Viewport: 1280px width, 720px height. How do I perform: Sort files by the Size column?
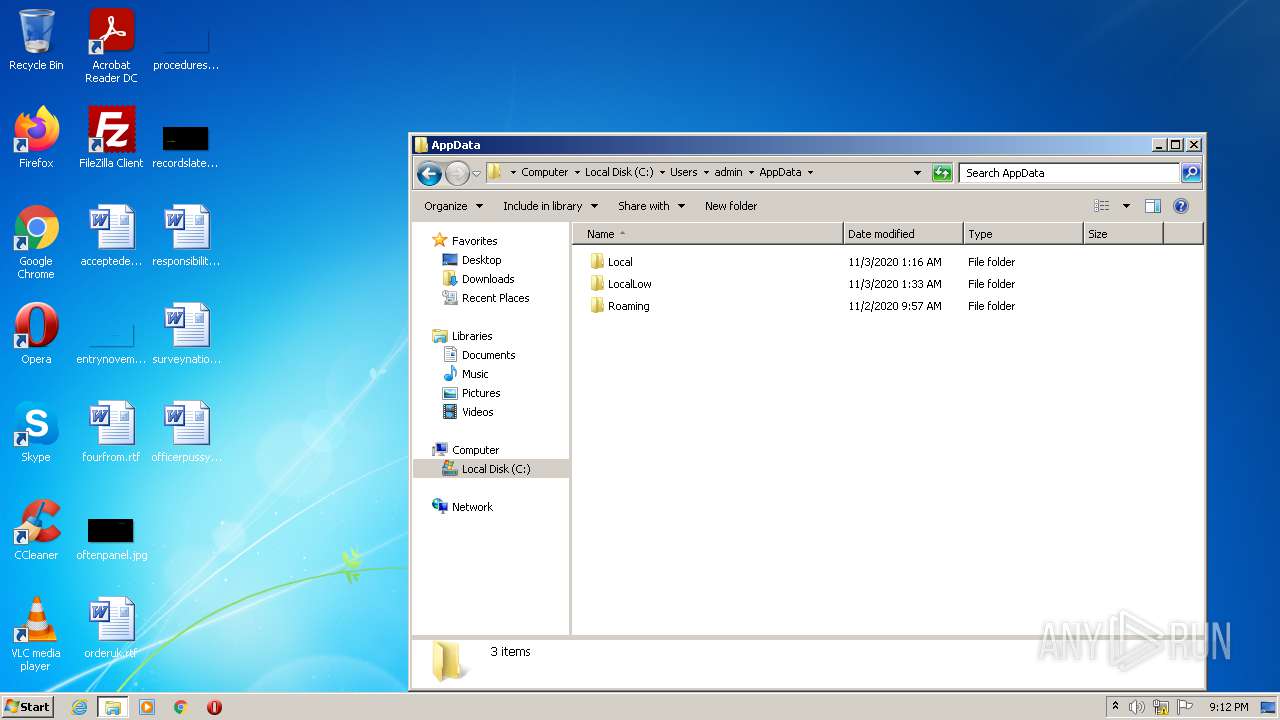pyautogui.click(x=1123, y=234)
